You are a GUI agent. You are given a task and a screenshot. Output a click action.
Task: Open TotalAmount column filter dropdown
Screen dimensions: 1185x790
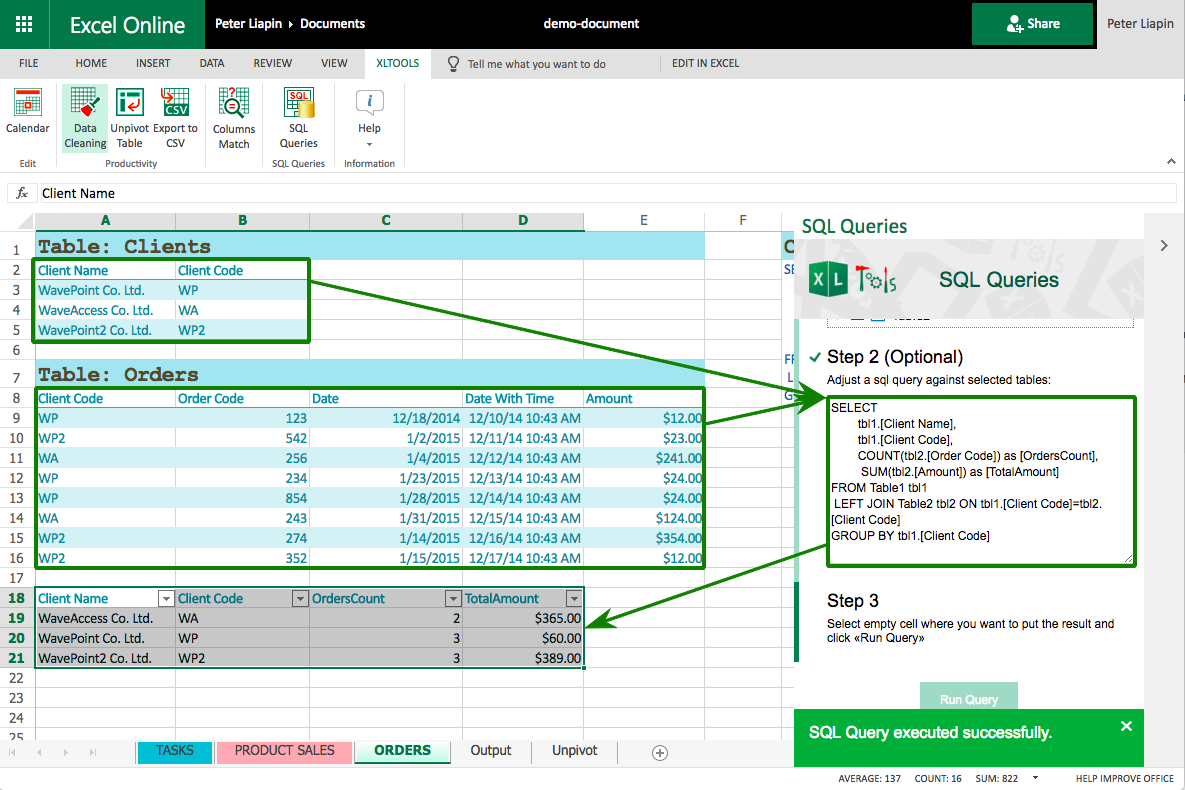(x=574, y=599)
